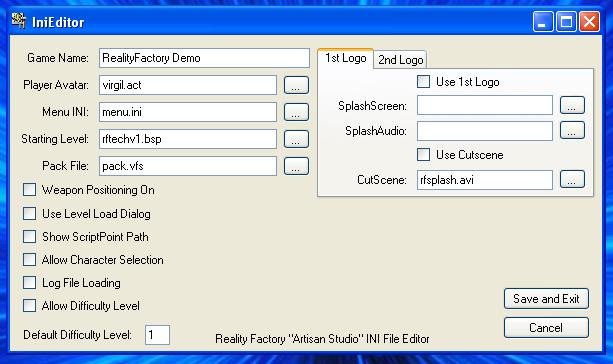Click the IniEditor title bar app icon

(x=18, y=21)
